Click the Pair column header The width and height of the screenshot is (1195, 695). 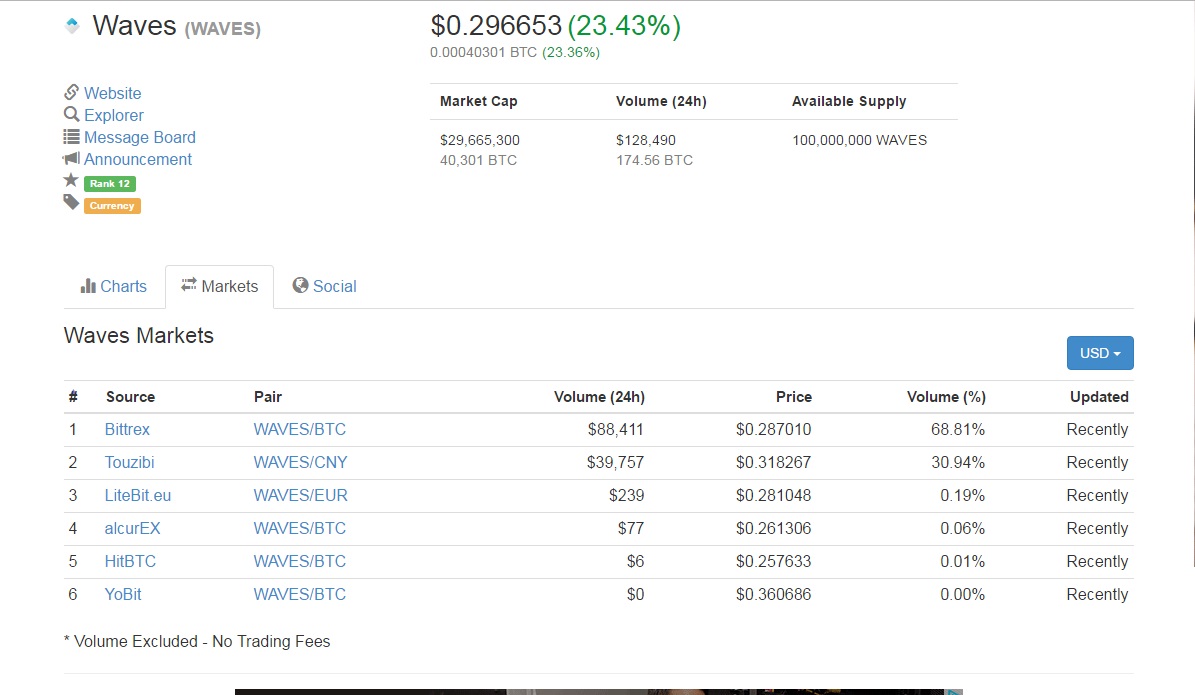click(x=268, y=397)
